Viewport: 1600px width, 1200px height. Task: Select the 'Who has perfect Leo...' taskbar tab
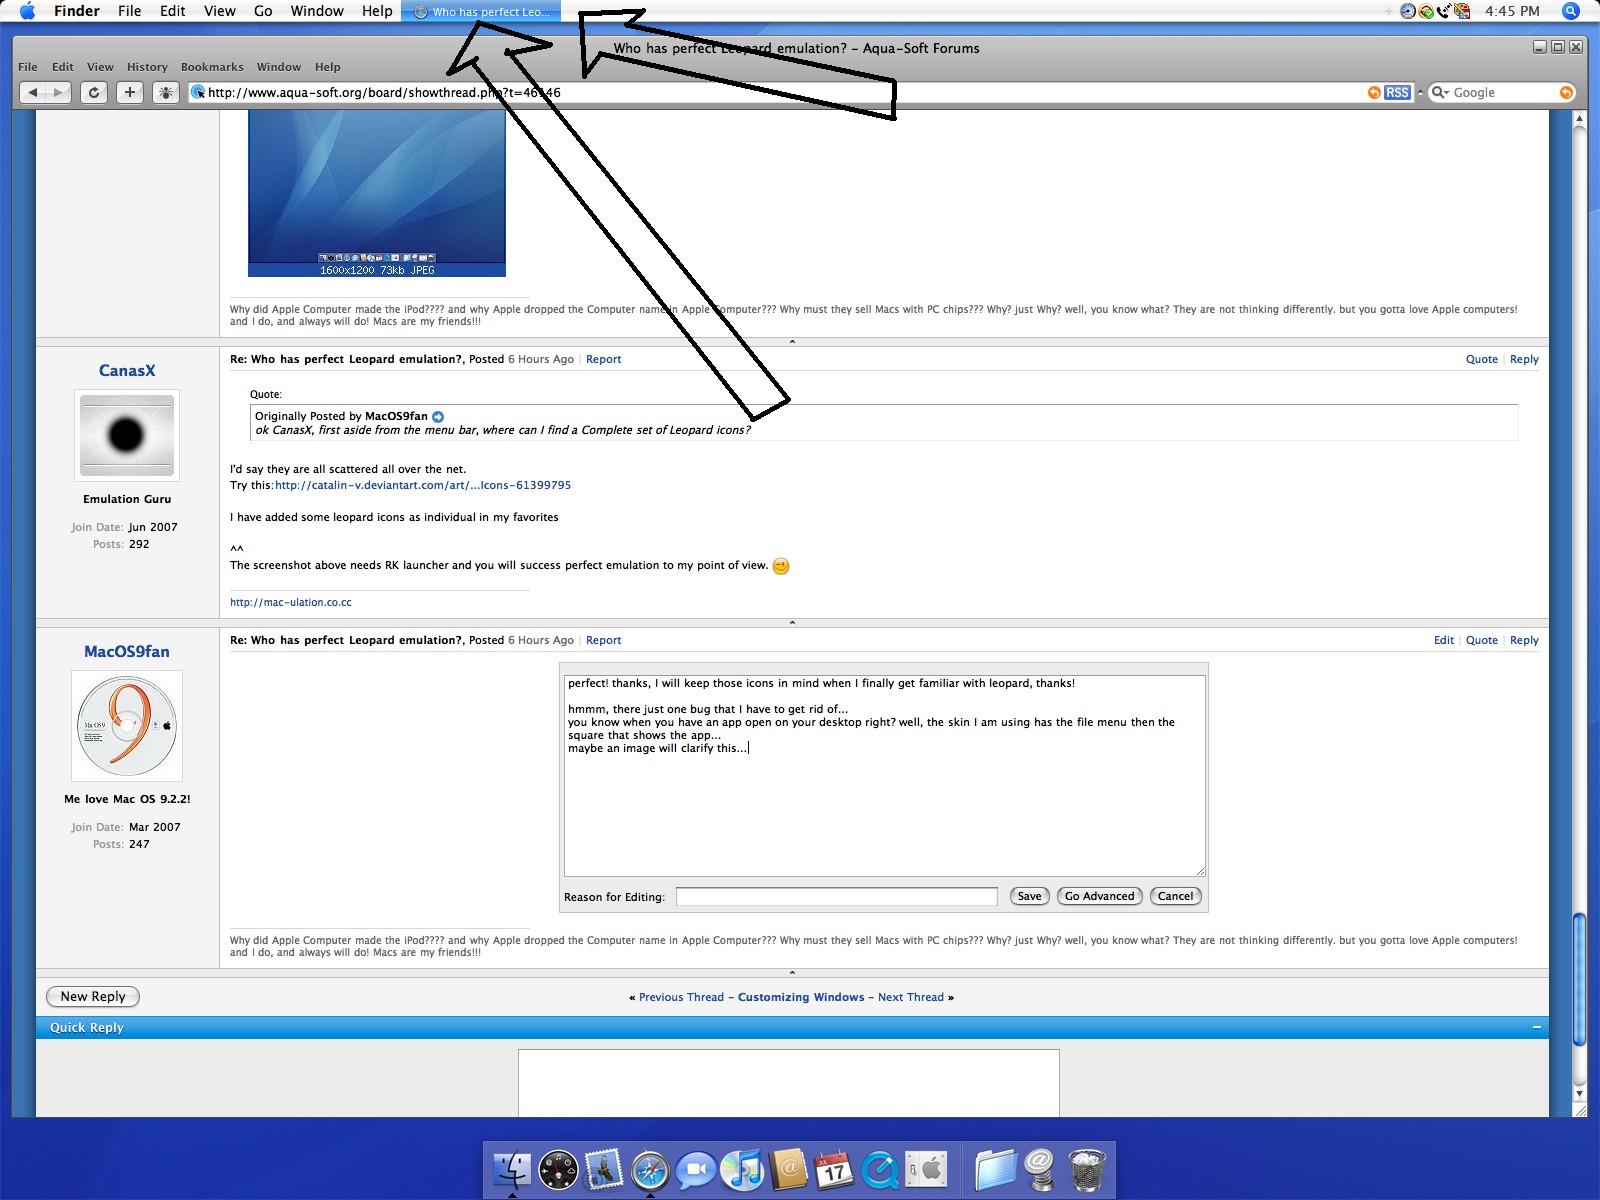pyautogui.click(x=481, y=11)
